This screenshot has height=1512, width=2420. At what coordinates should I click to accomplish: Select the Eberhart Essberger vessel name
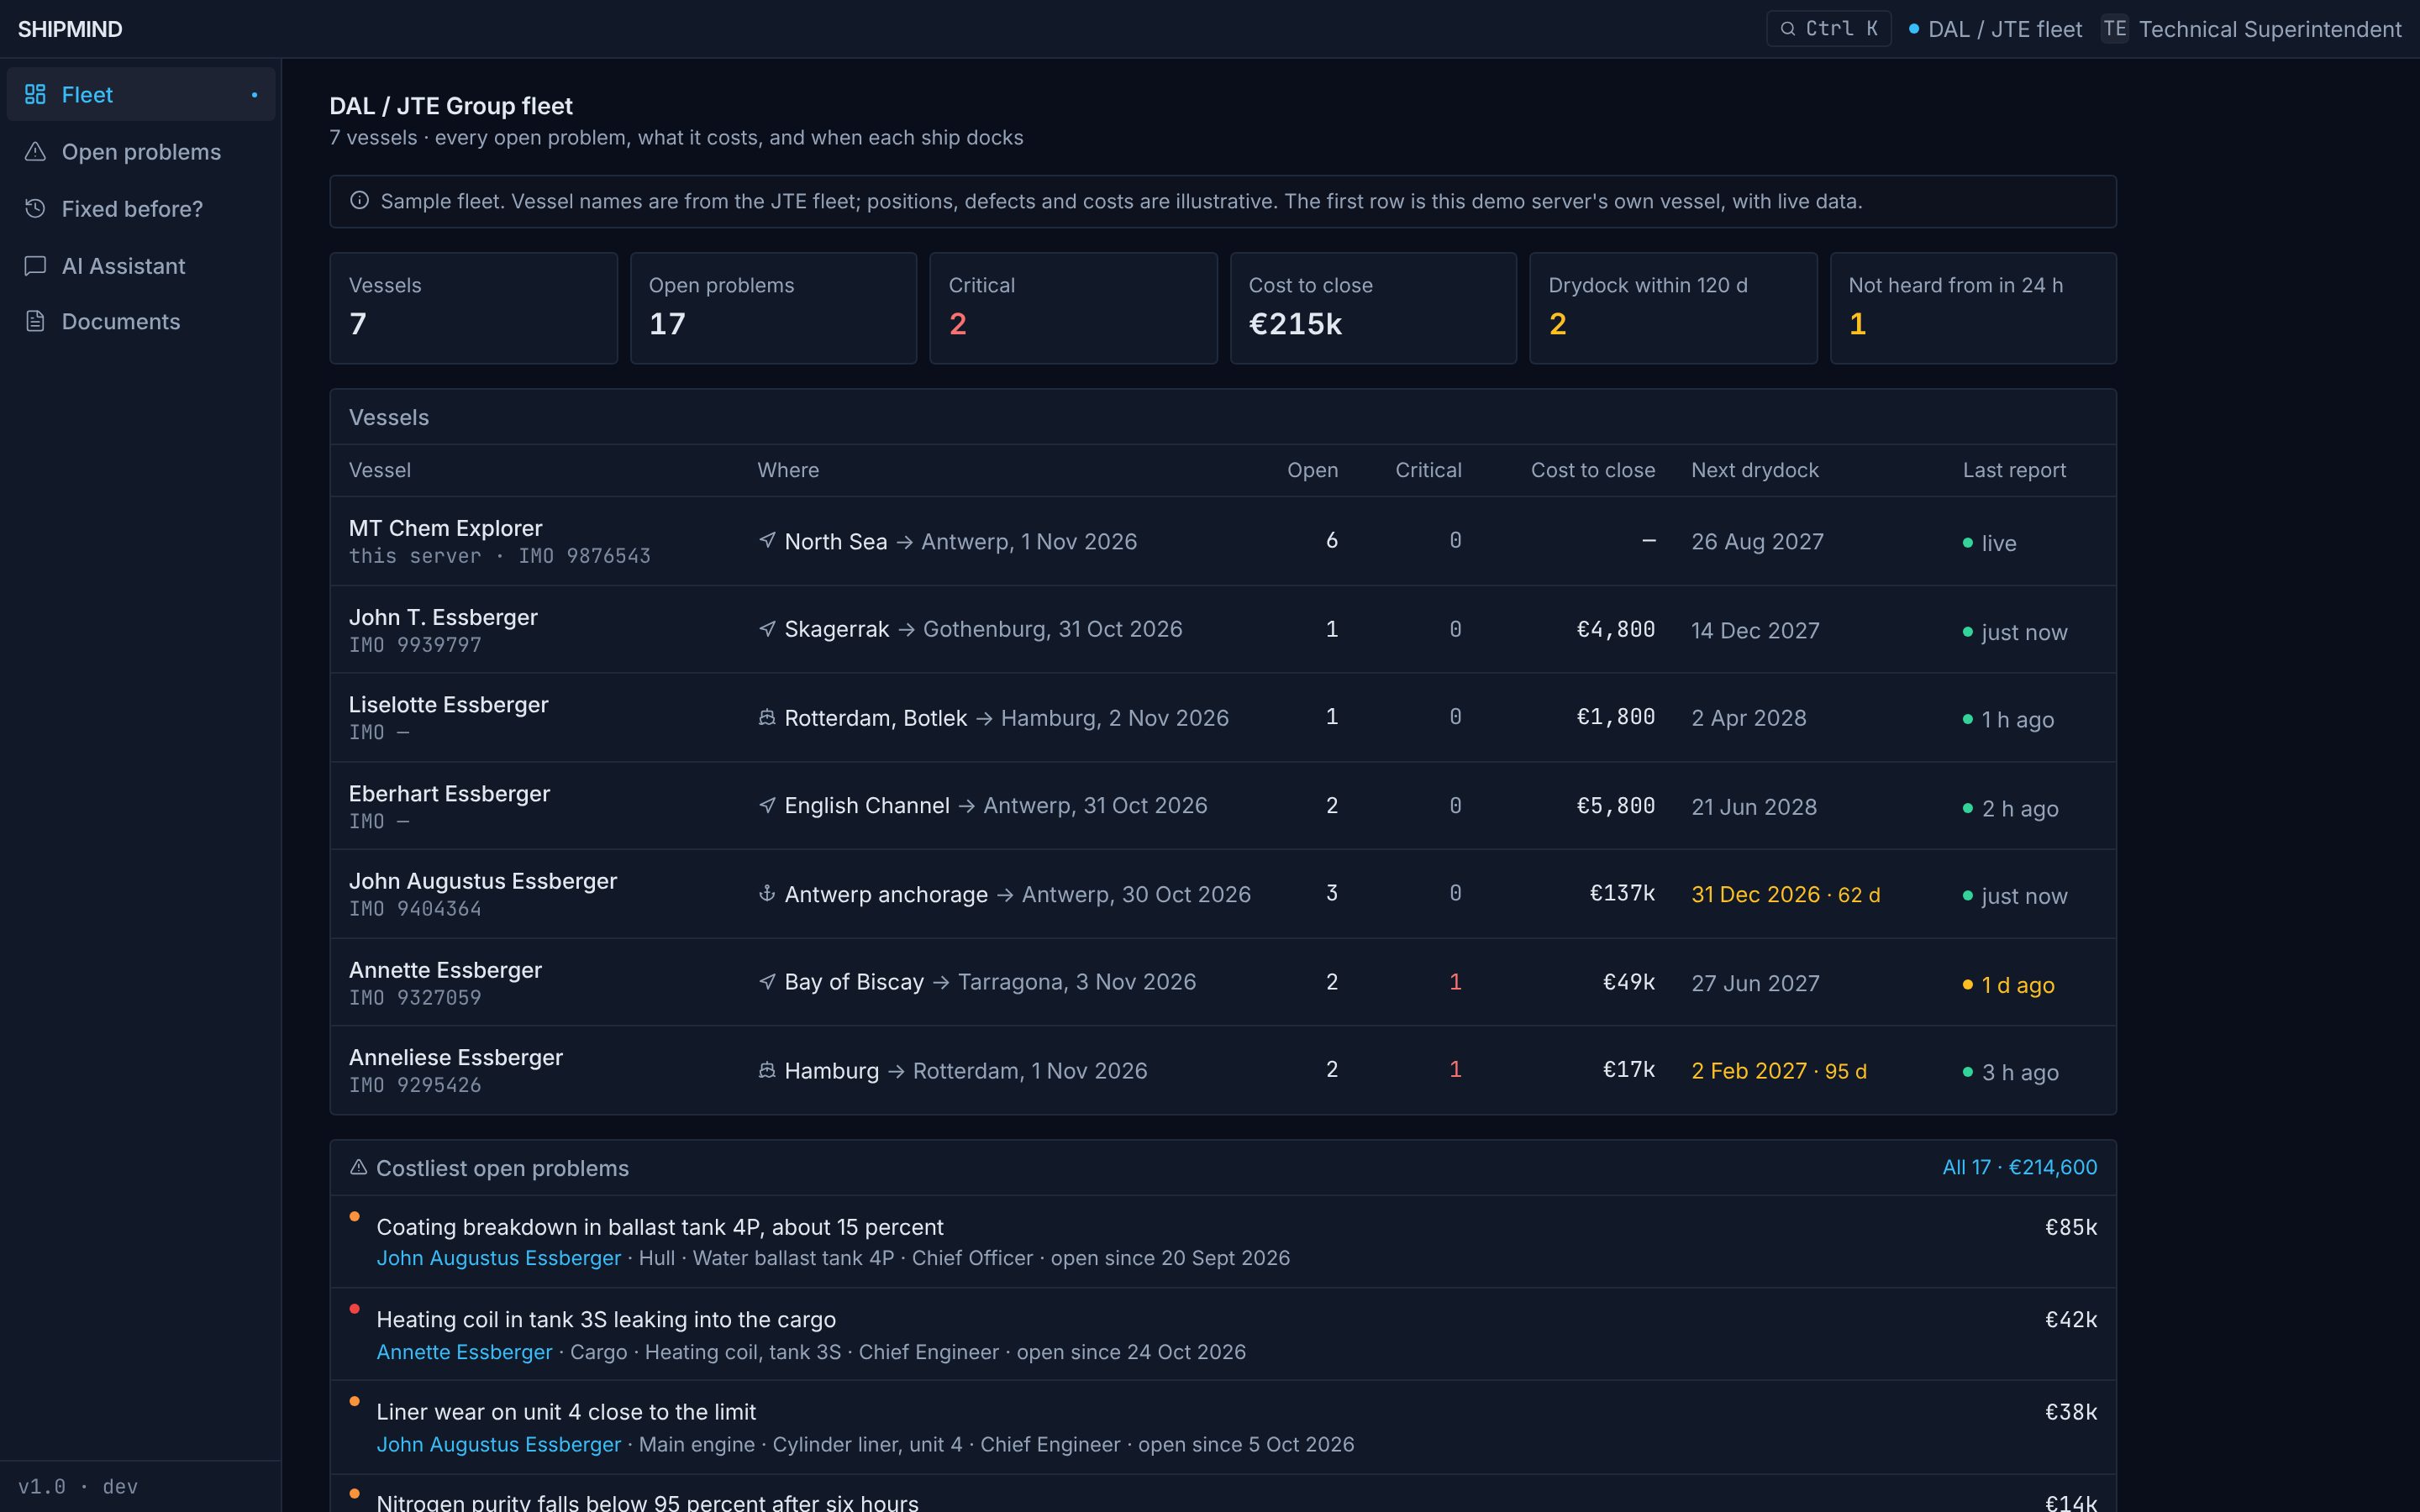(x=449, y=793)
